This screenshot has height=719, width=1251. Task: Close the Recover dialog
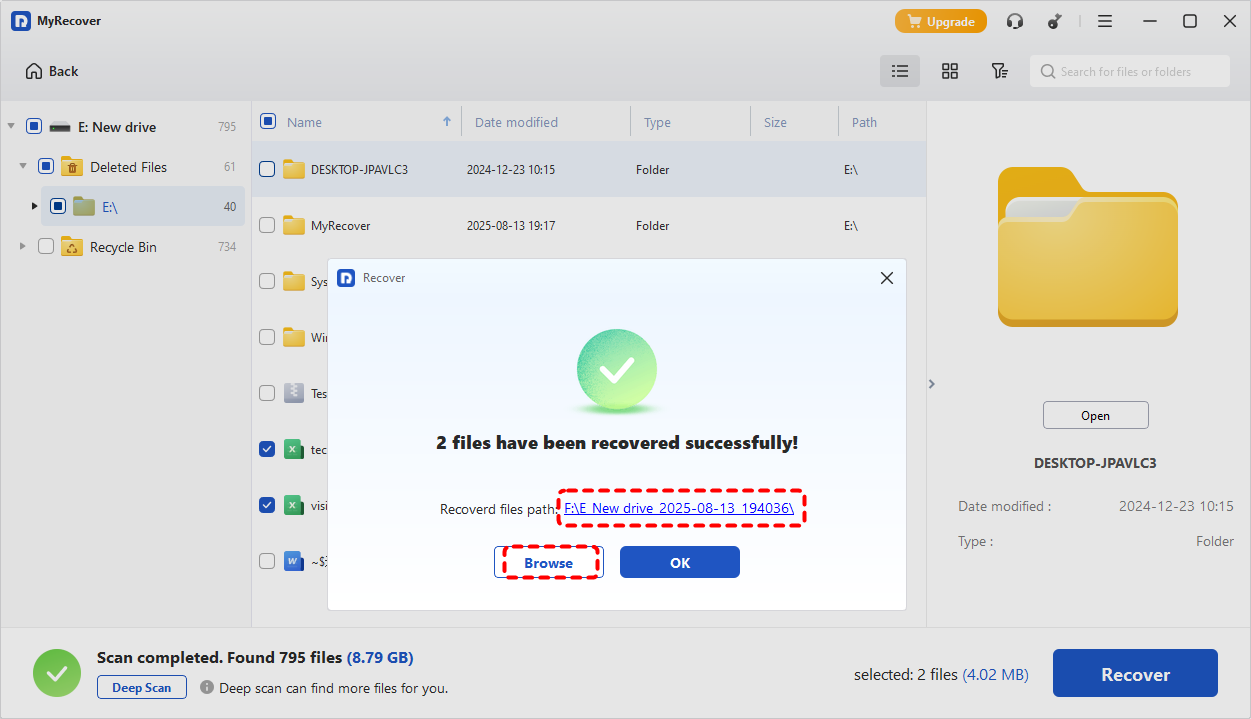coord(886,278)
